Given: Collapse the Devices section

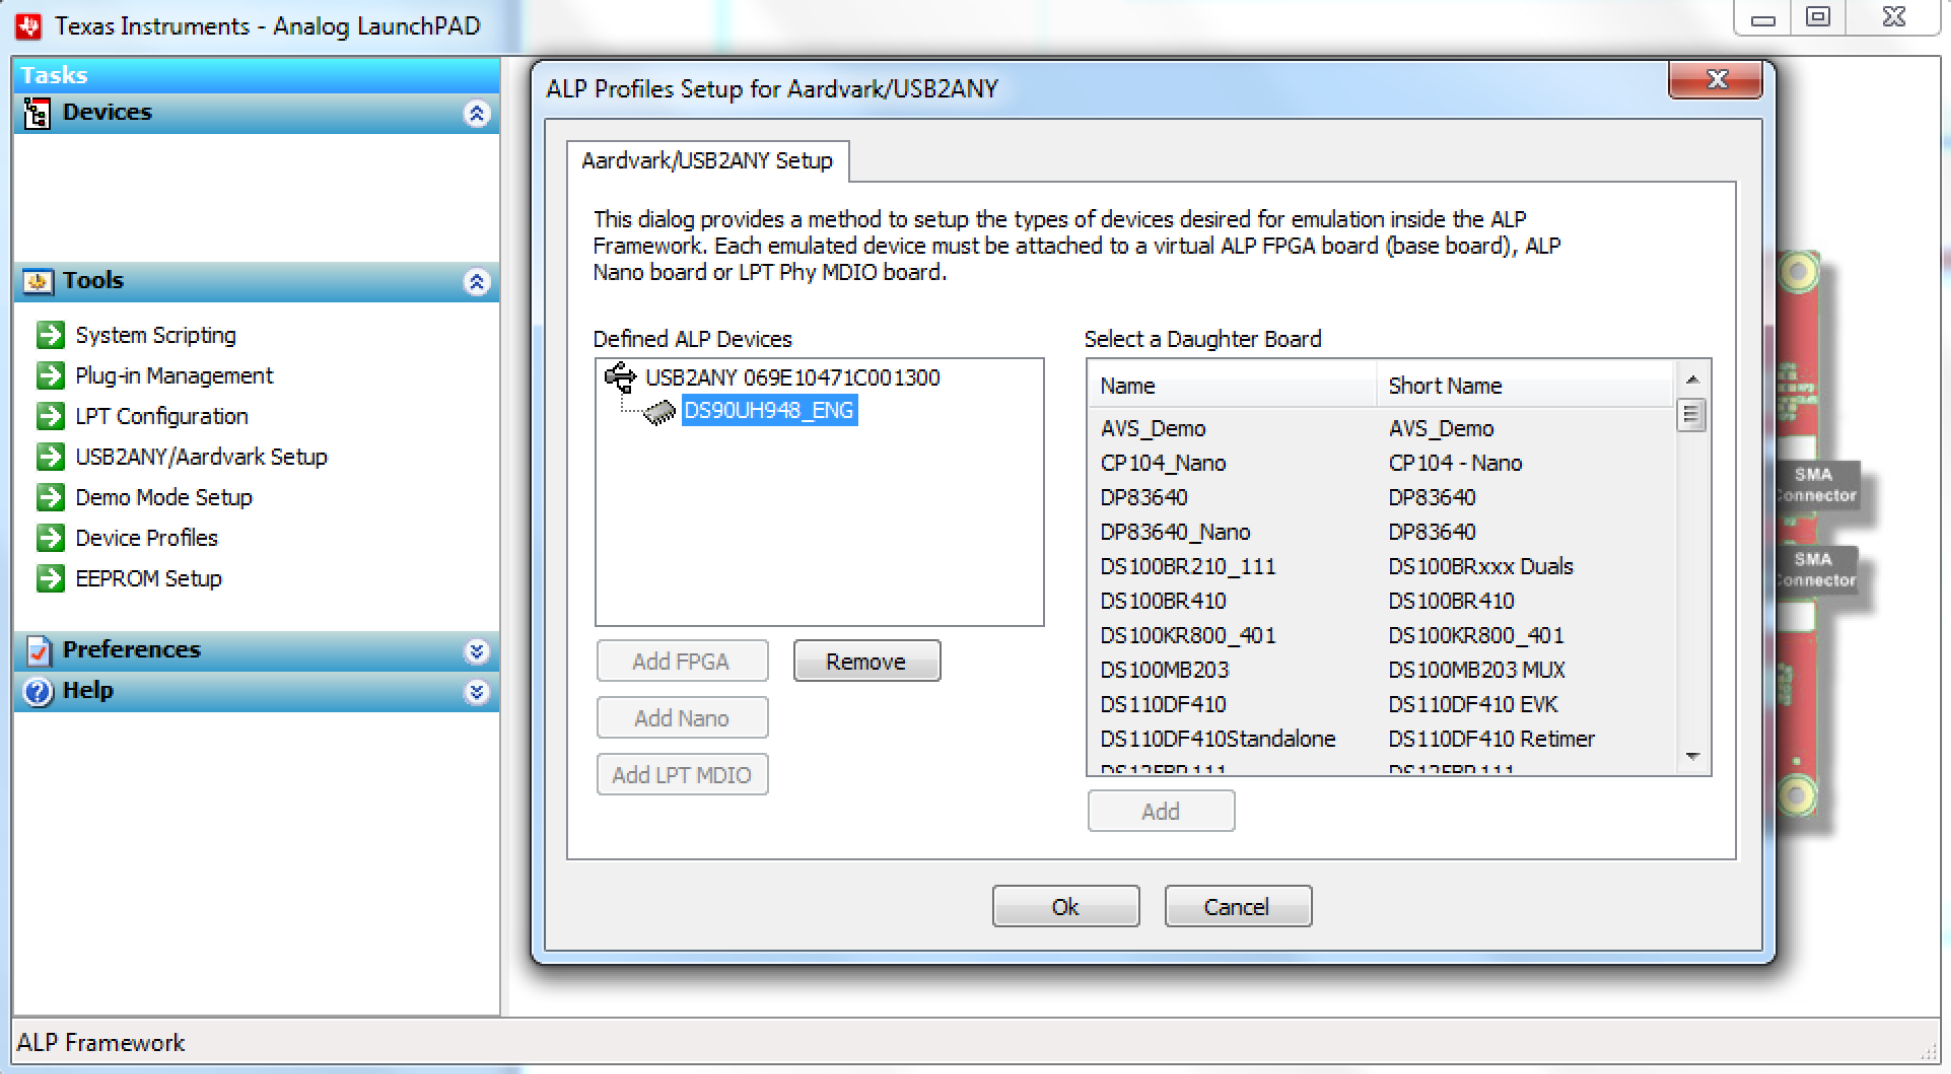Looking at the screenshot, I should [x=477, y=113].
